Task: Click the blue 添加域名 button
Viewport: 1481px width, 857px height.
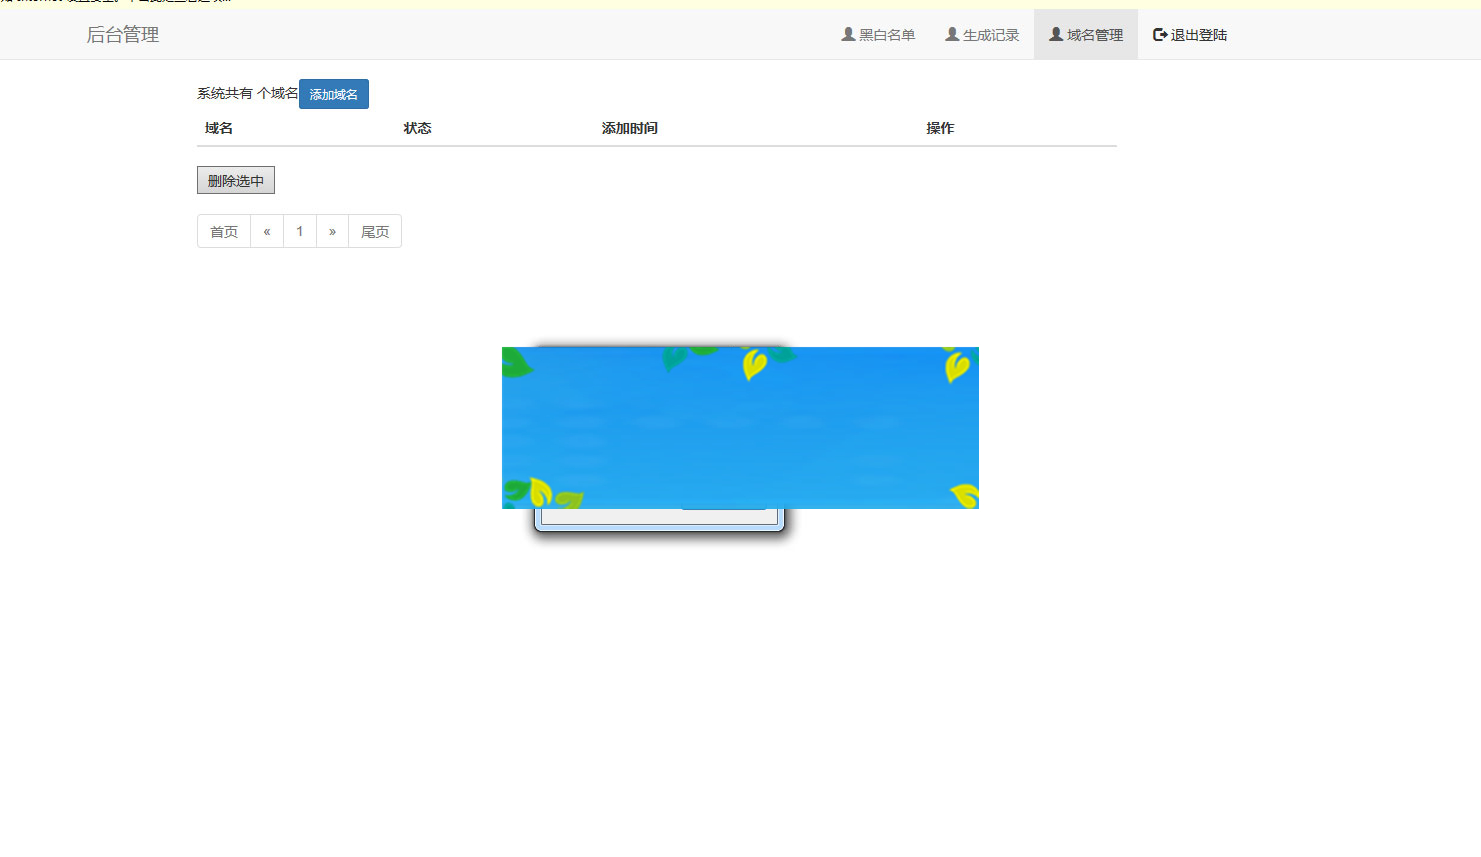Action: 333,93
